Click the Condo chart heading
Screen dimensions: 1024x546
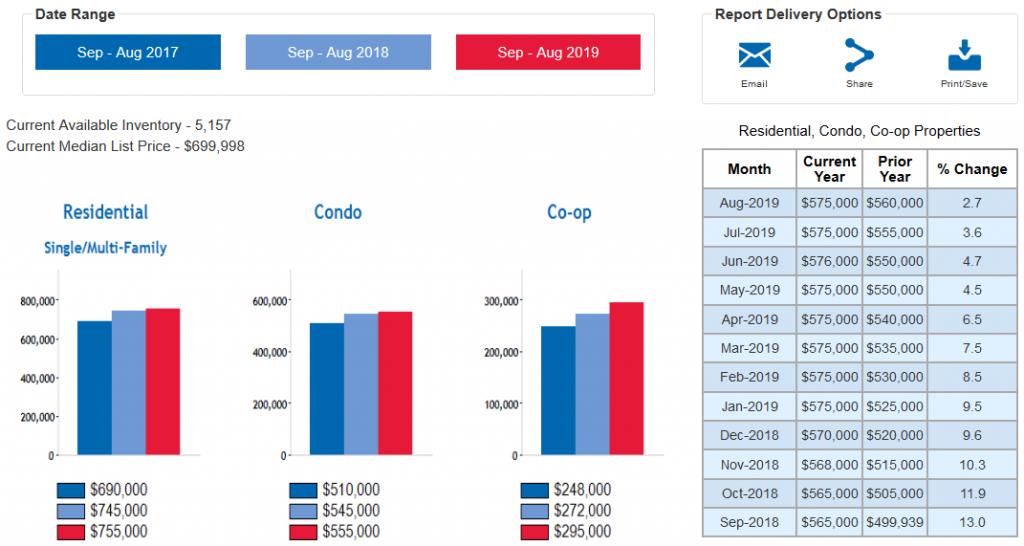pyautogui.click(x=338, y=212)
